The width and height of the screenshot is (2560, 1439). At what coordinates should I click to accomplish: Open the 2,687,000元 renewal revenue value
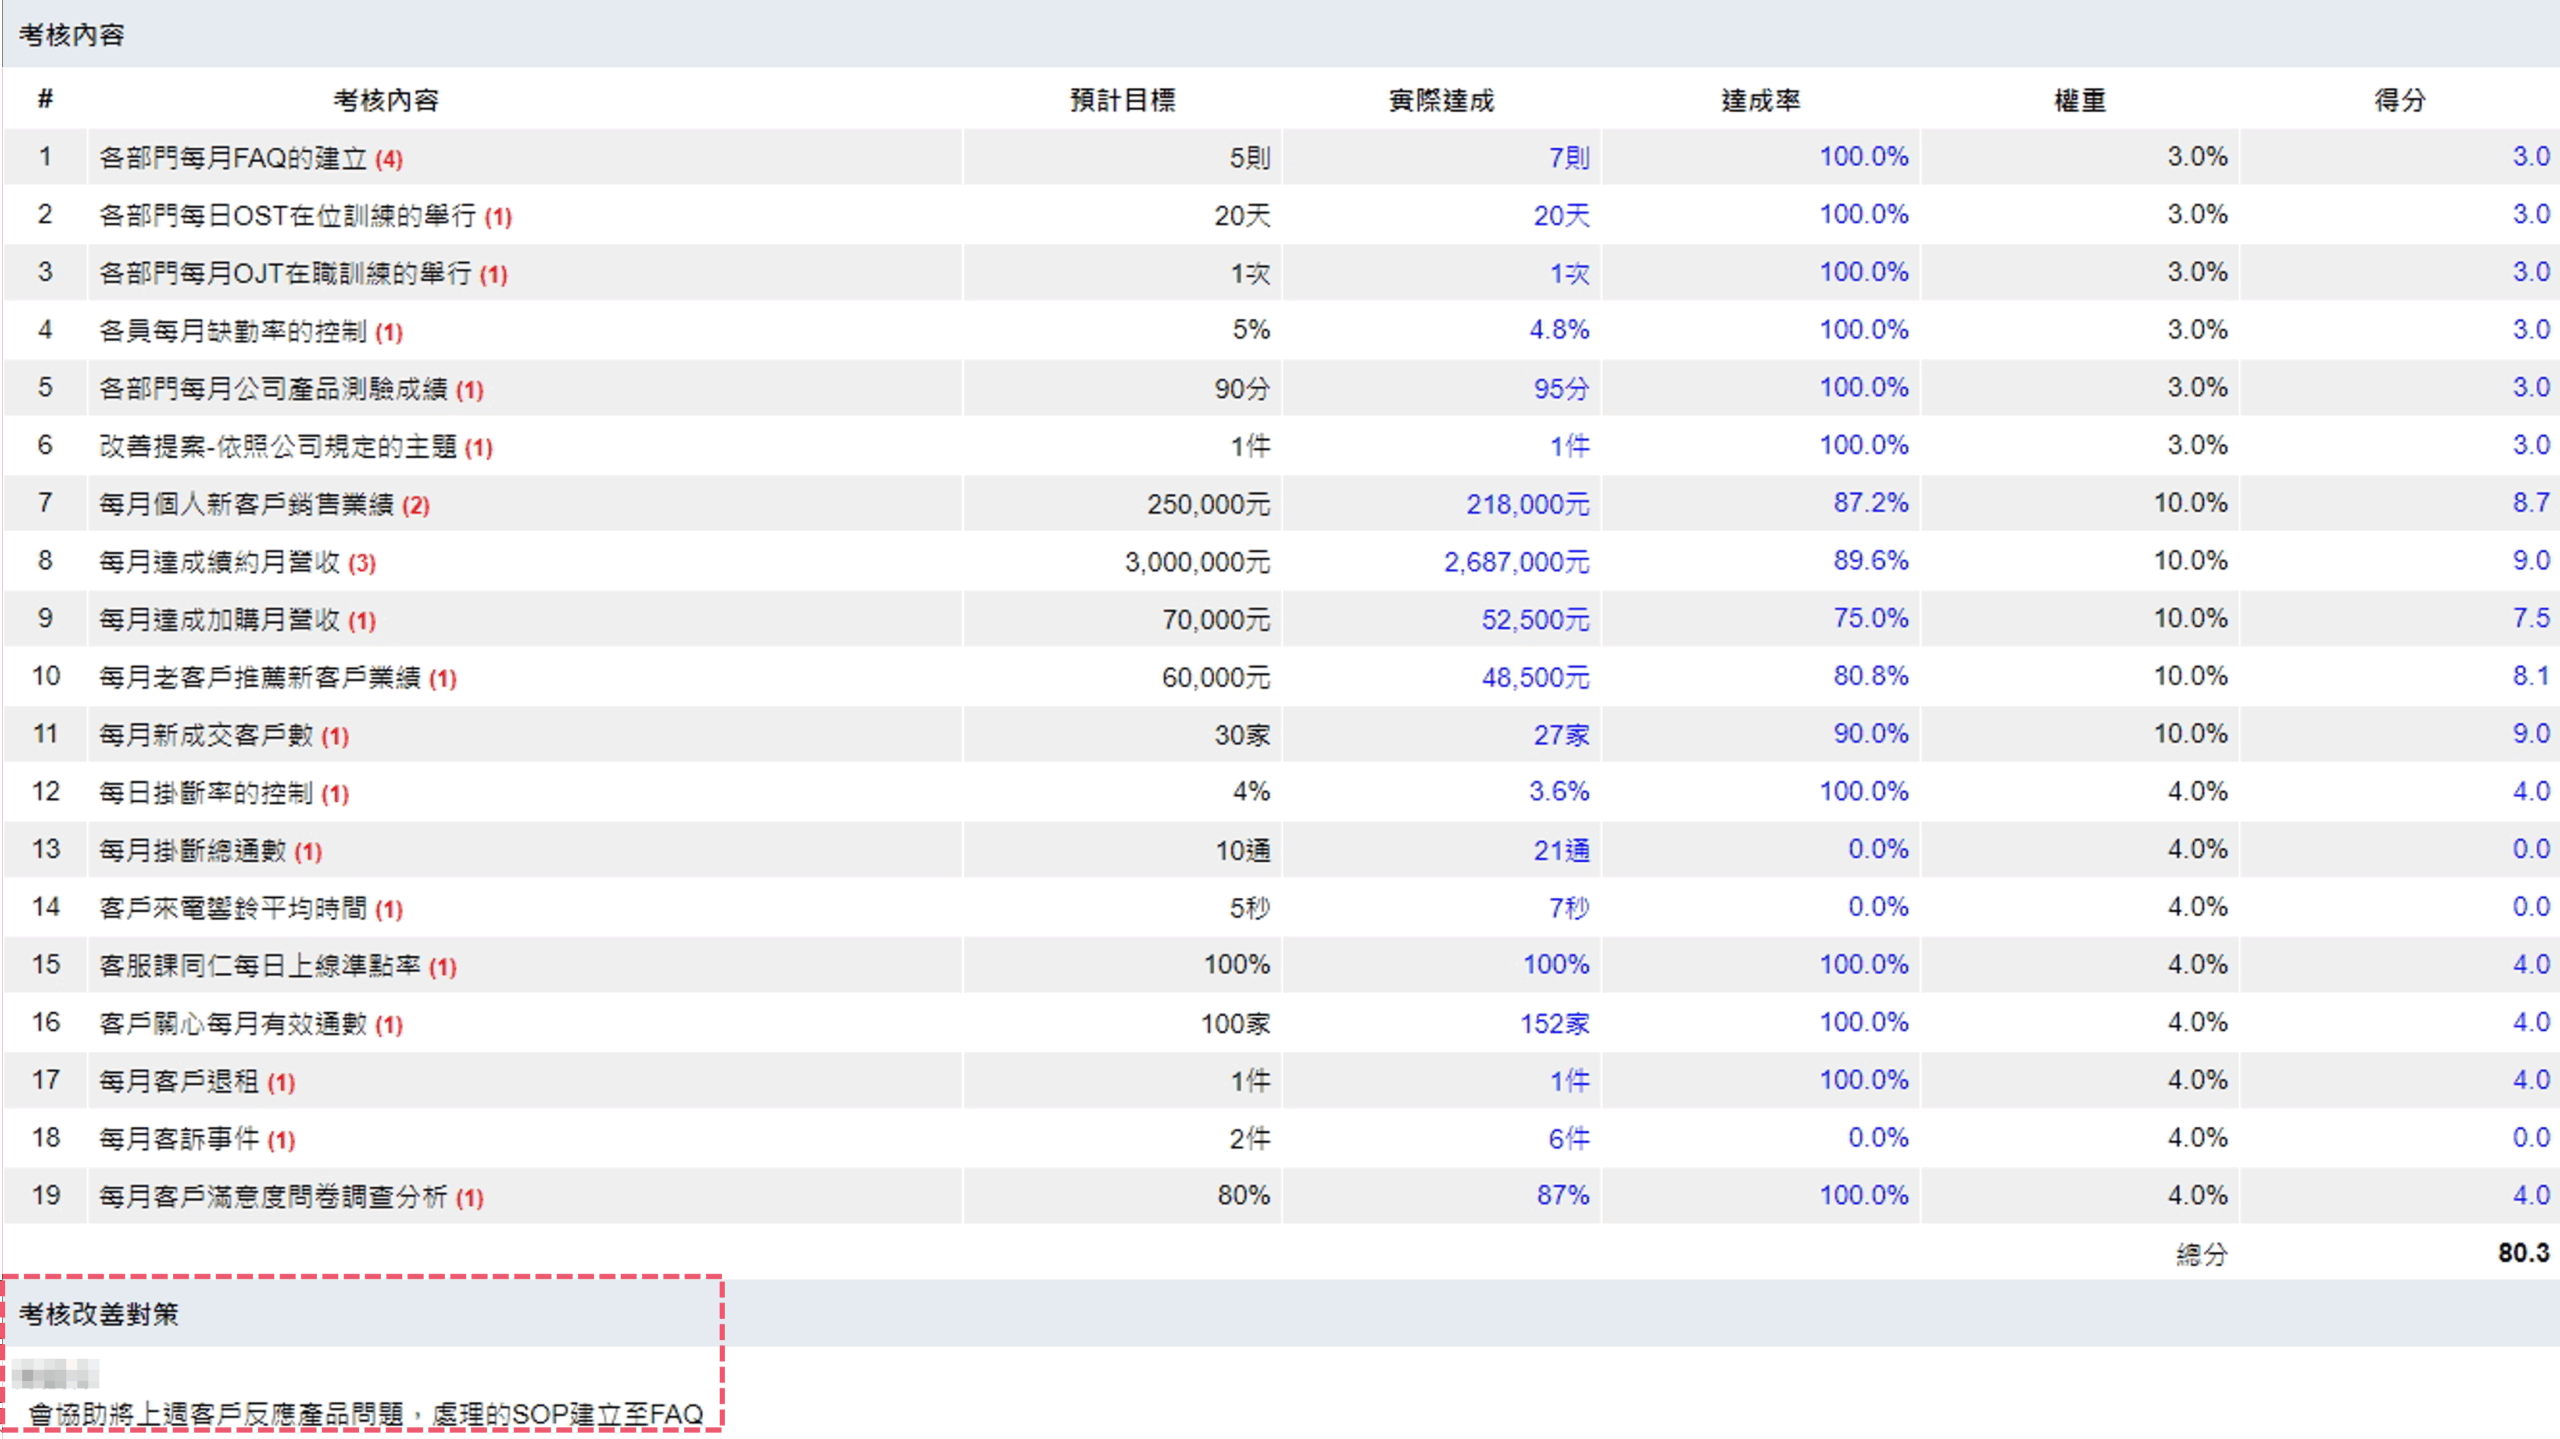1516,562
